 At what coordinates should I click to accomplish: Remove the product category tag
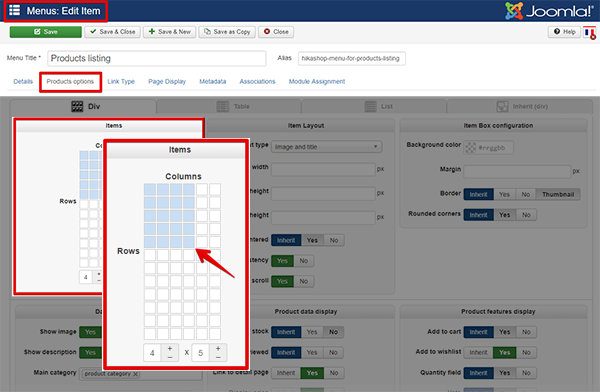pyautogui.click(x=135, y=374)
